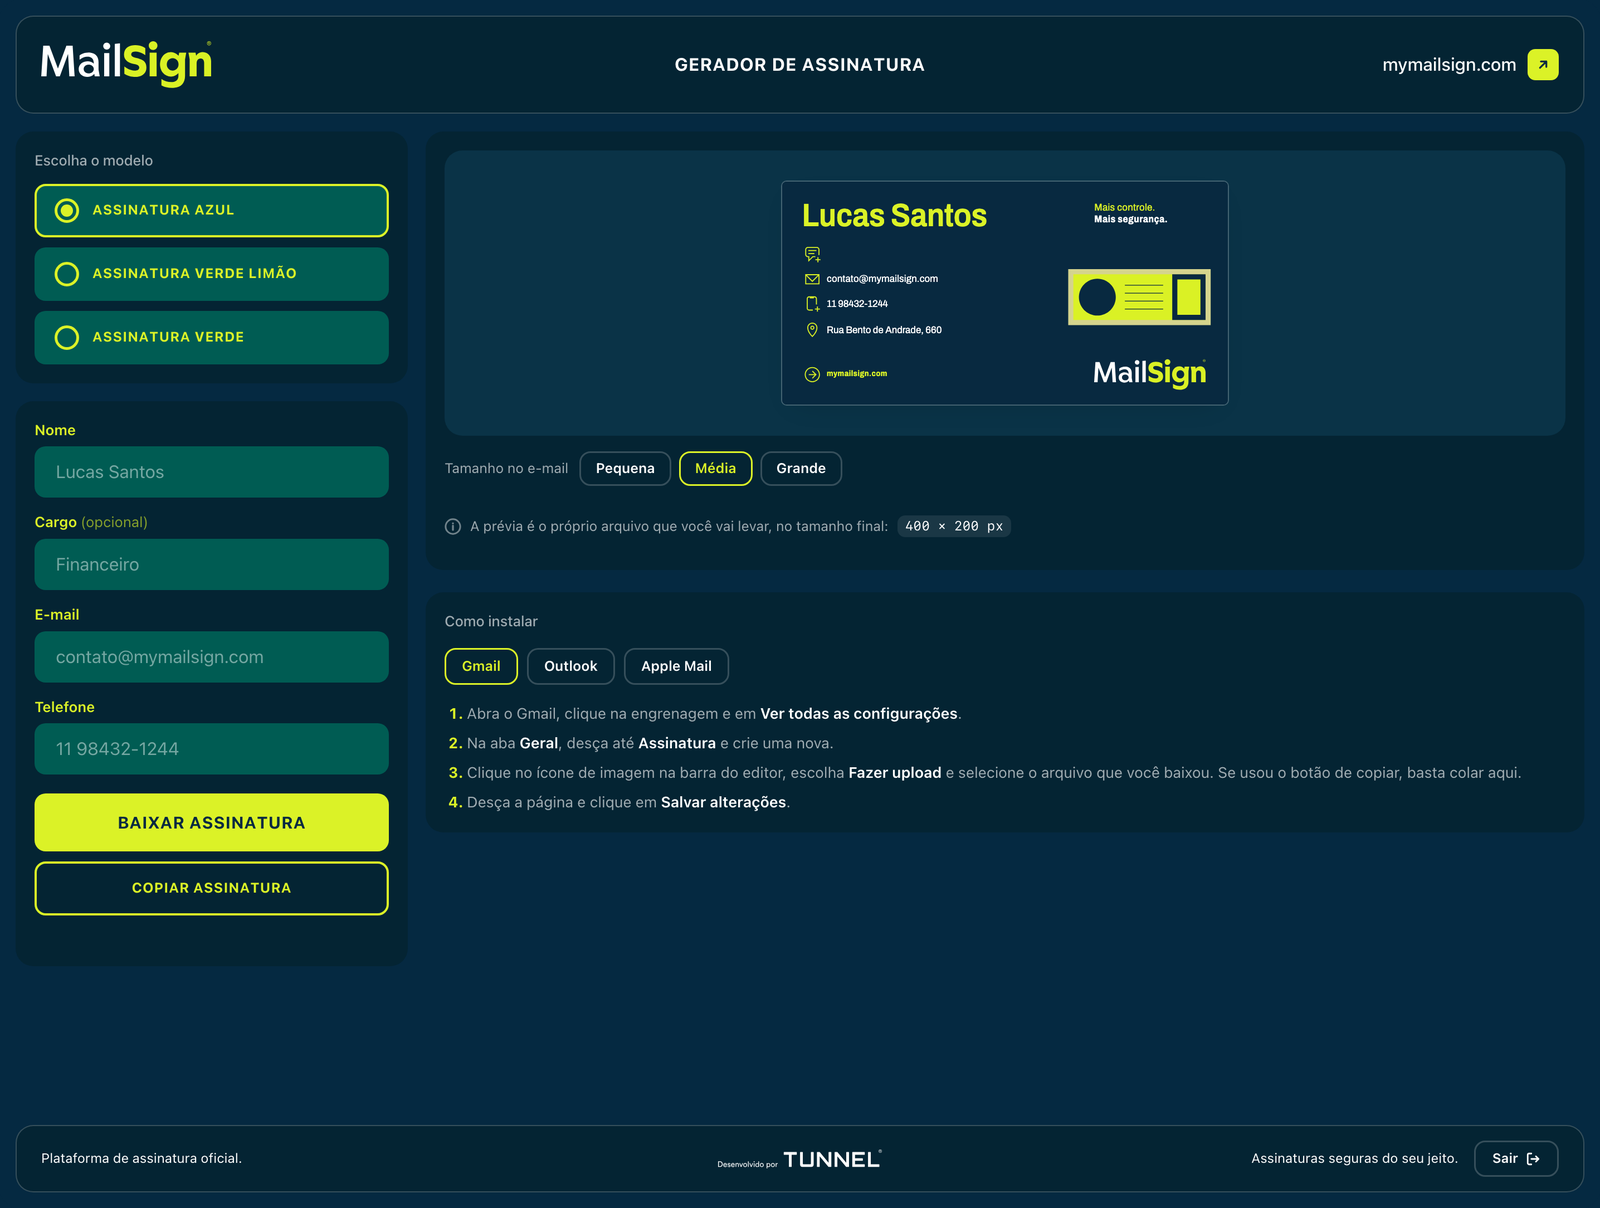Click the chat bubble icon in preview
Viewport: 1600px width, 1208px height.
812,254
